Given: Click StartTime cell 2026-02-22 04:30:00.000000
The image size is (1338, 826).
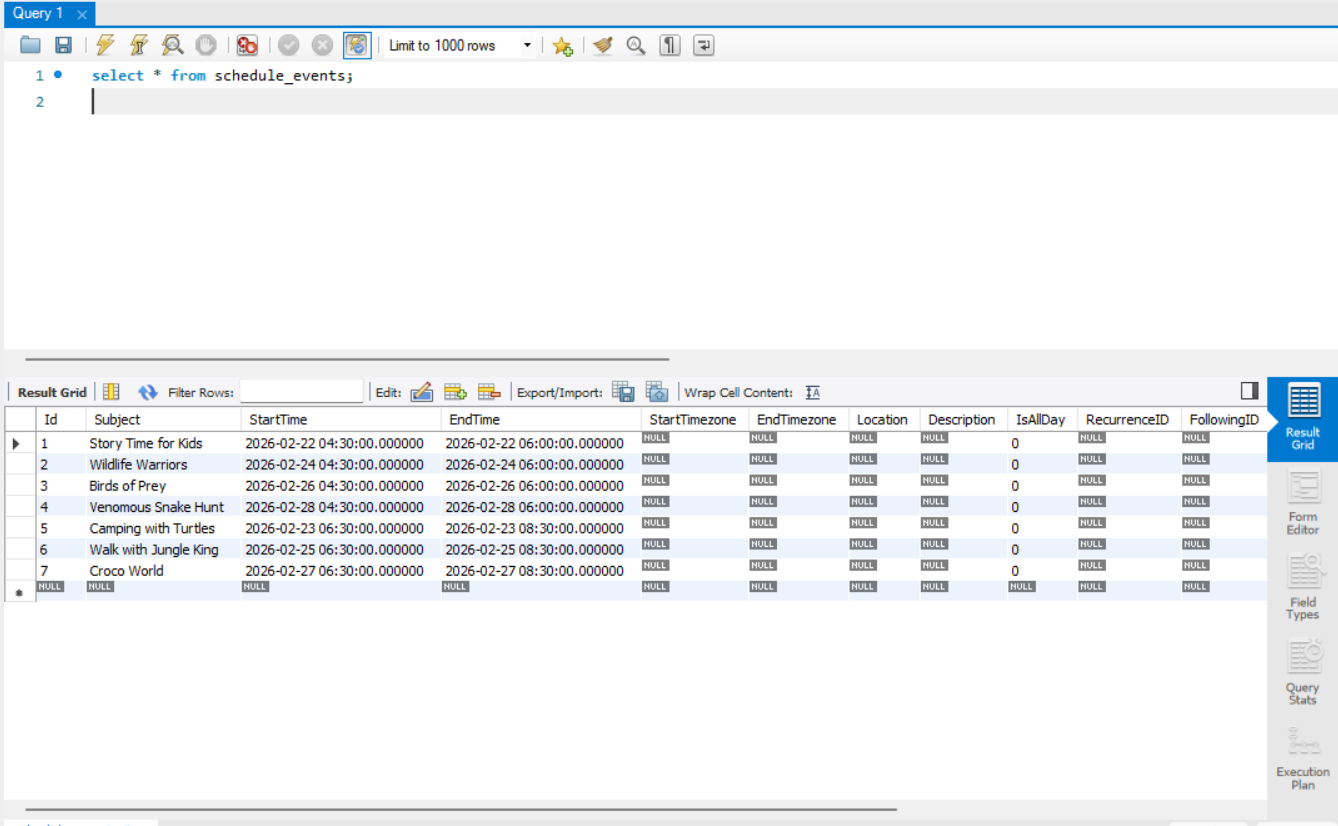Looking at the screenshot, I should (x=341, y=443).
